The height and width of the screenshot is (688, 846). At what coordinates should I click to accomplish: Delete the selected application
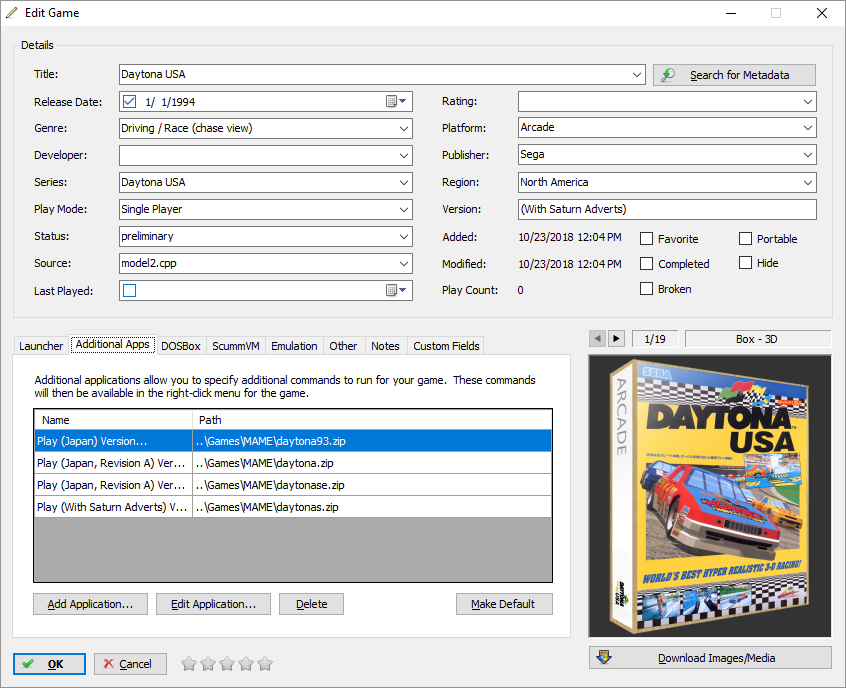311,604
